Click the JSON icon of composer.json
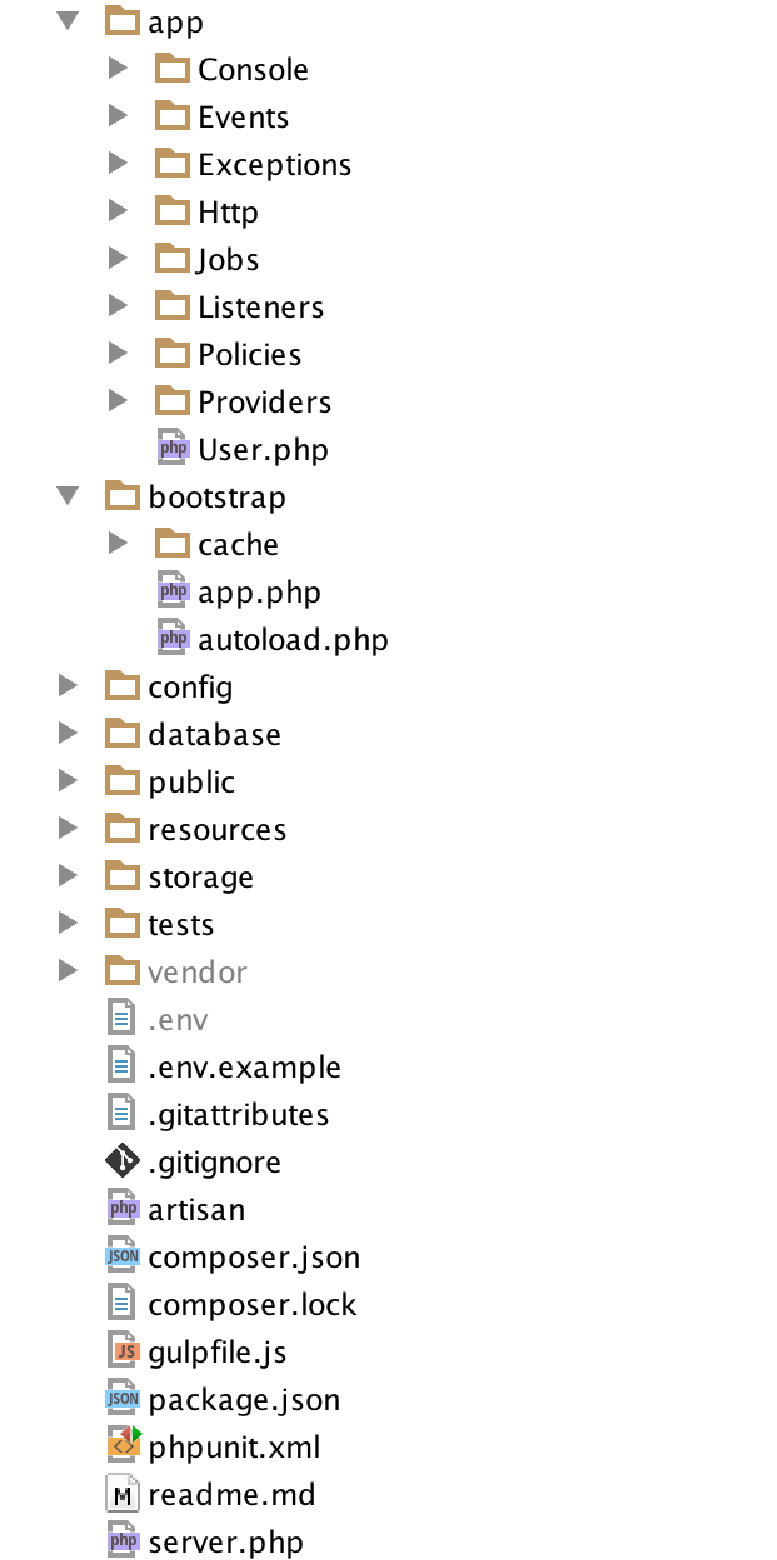 [122, 1256]
